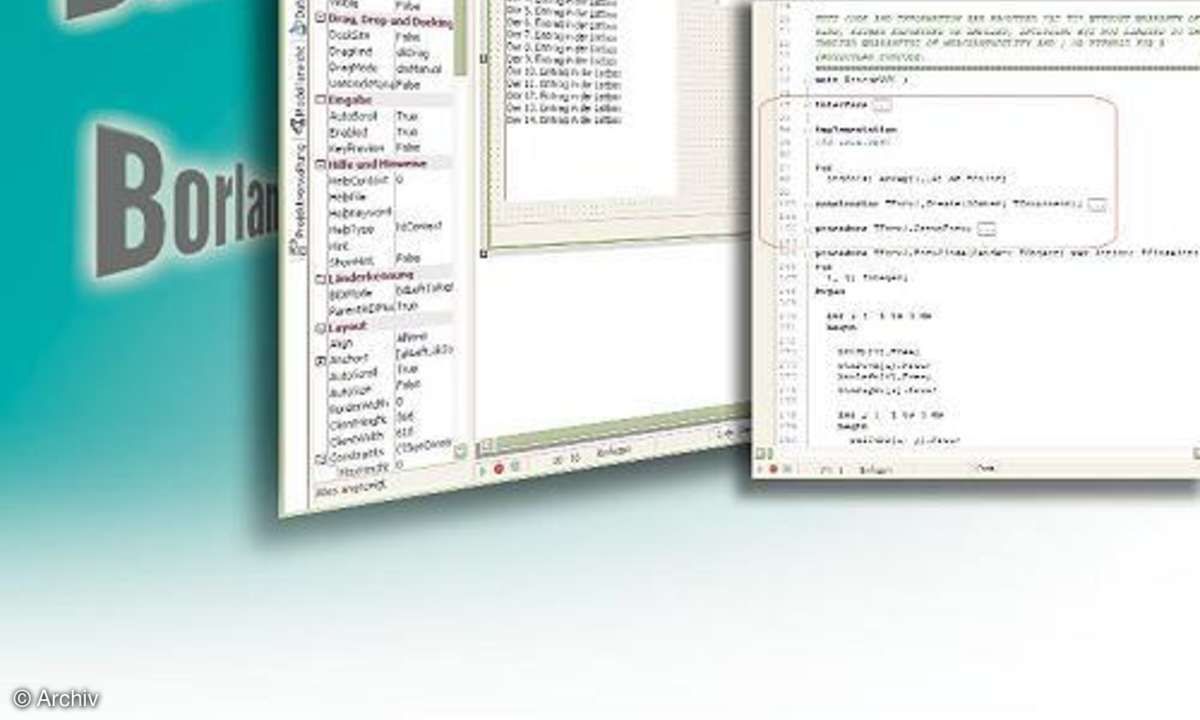Select the ParentBiDiMode property row
The height and width of the screenshot is (720, 1200).
[x=389, y=307]
